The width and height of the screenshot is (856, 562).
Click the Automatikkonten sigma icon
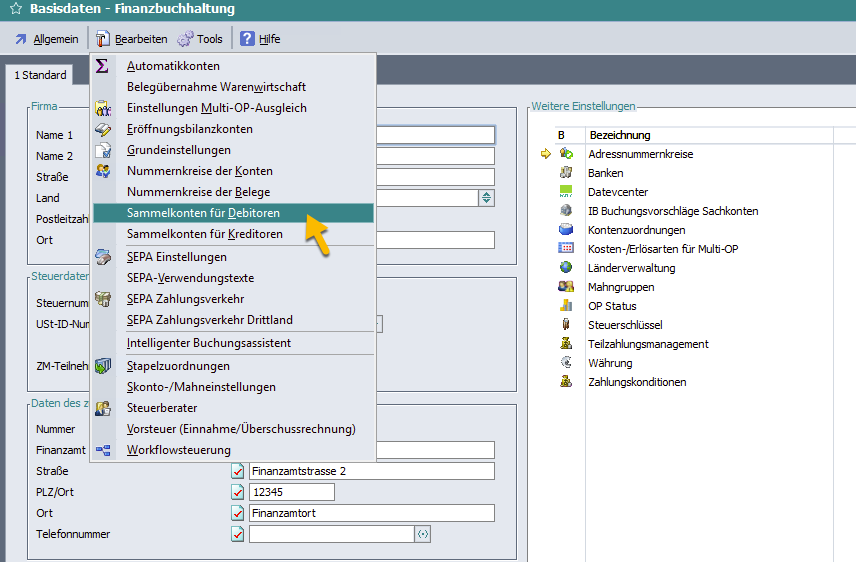click(103, 66)
